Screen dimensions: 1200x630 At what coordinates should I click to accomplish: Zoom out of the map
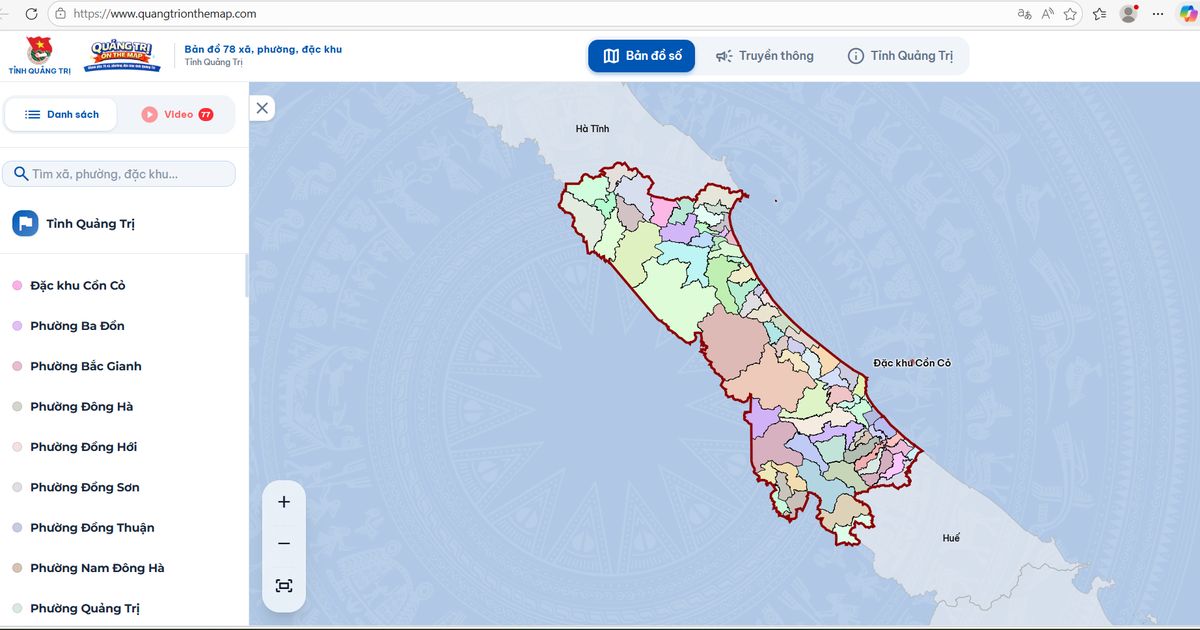284,544
